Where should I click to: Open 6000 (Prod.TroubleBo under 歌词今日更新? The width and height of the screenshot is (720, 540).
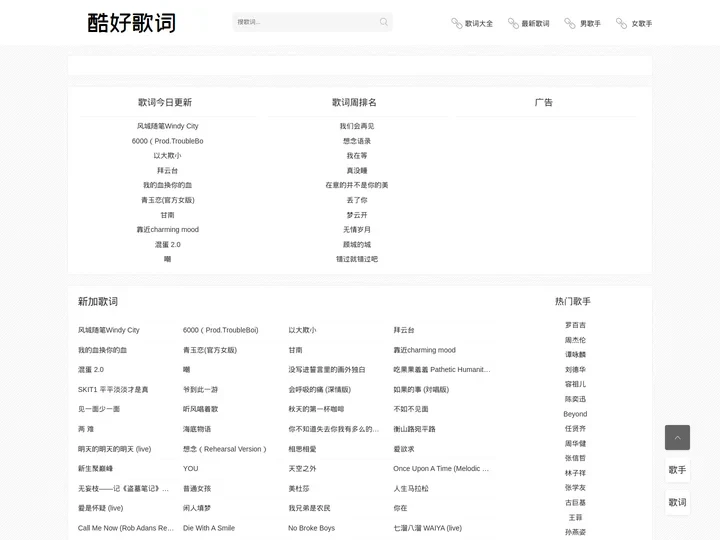pos(168,141)
